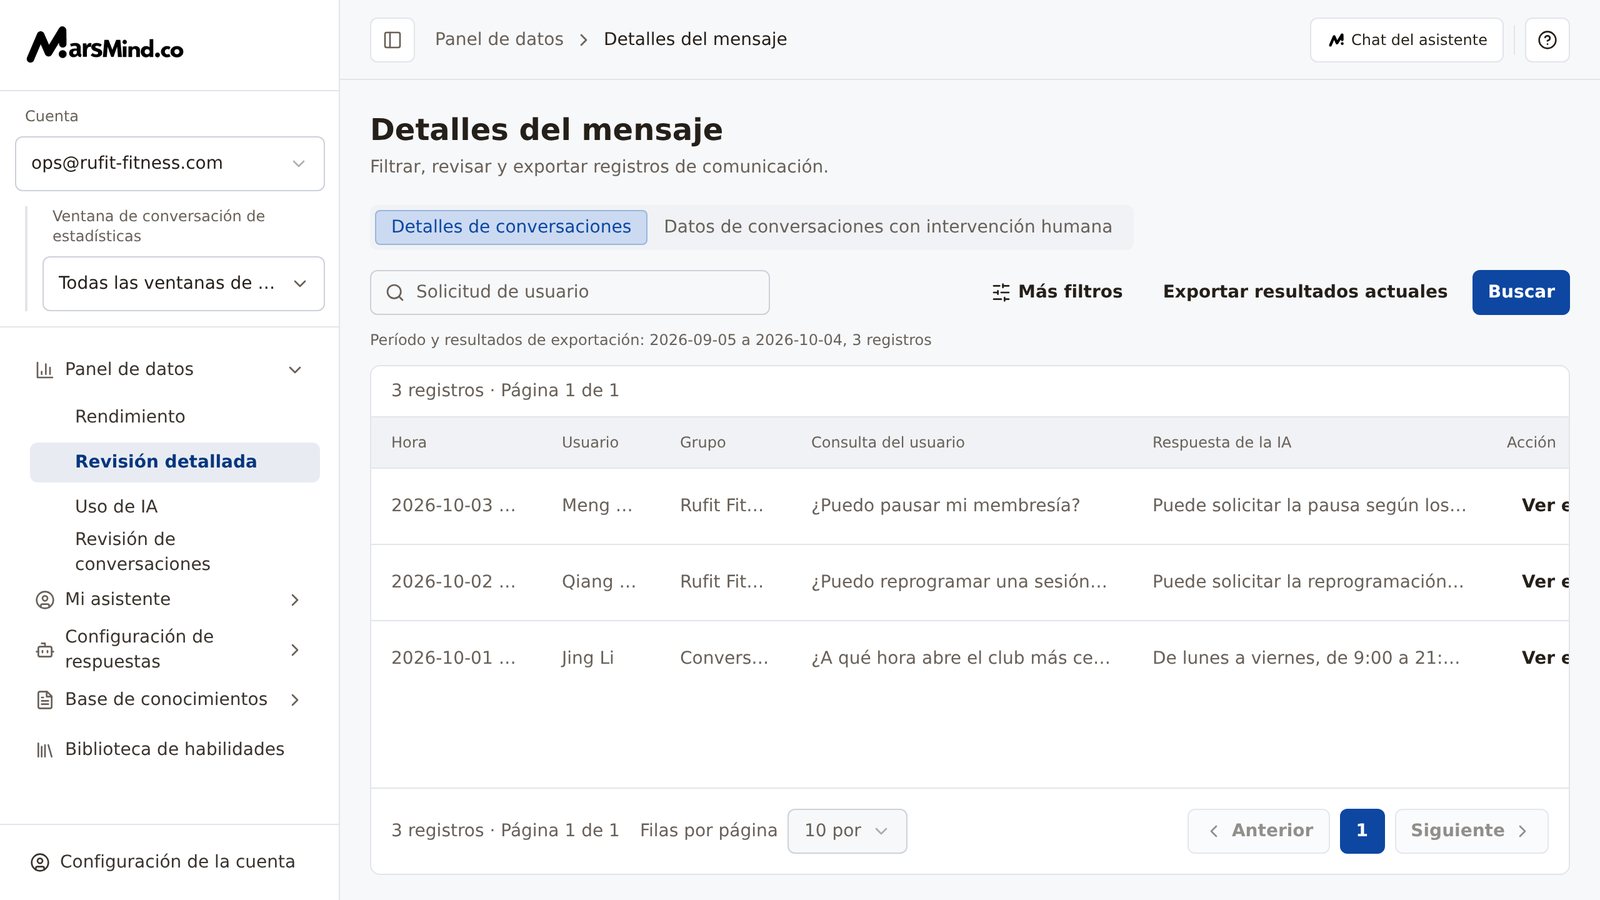Open Chat del asistente
Screen dimensions: 1600x900
pos(1406,40)
